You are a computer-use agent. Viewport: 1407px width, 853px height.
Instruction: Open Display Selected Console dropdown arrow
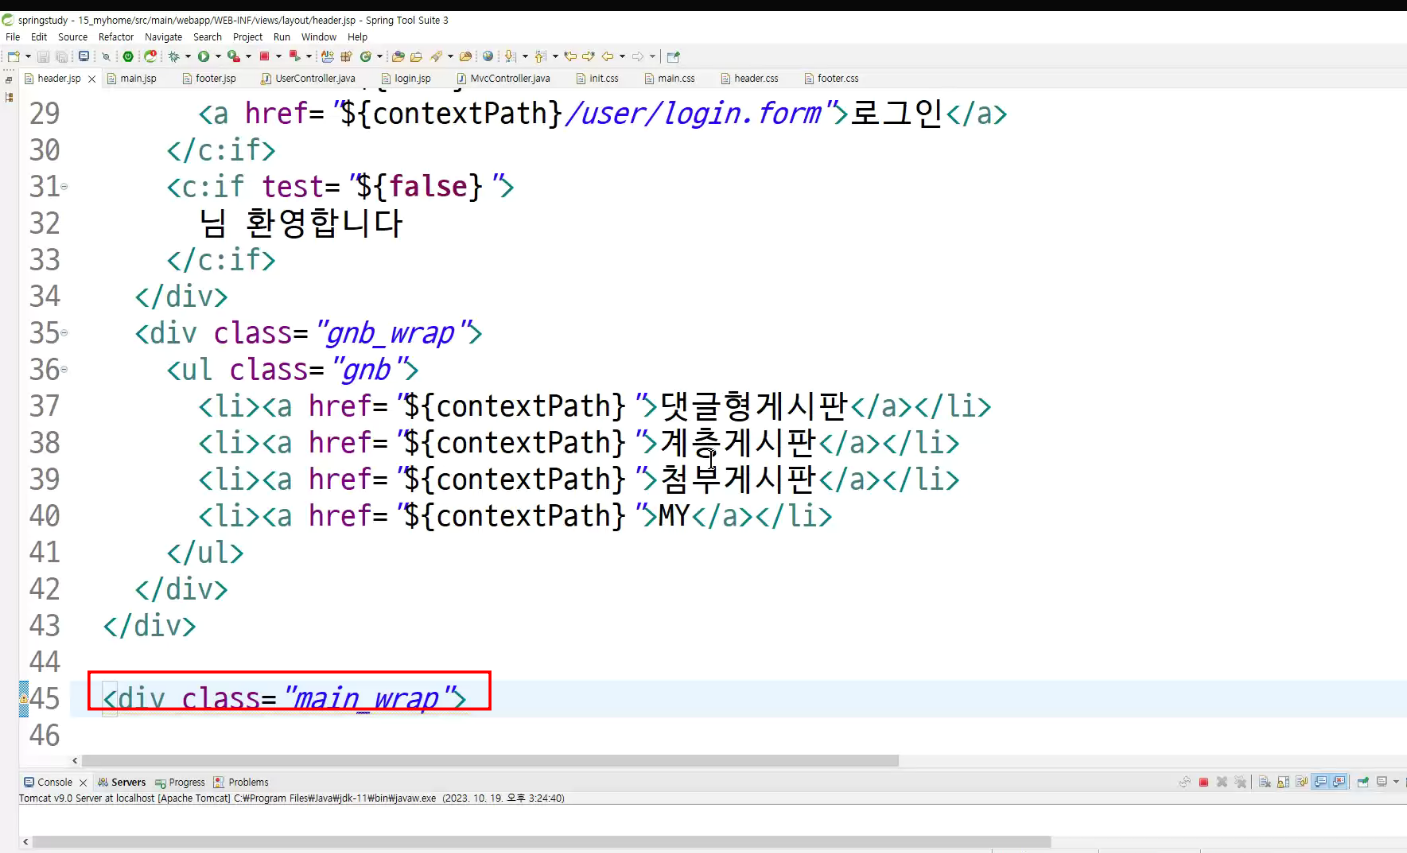click(1396, 782)
